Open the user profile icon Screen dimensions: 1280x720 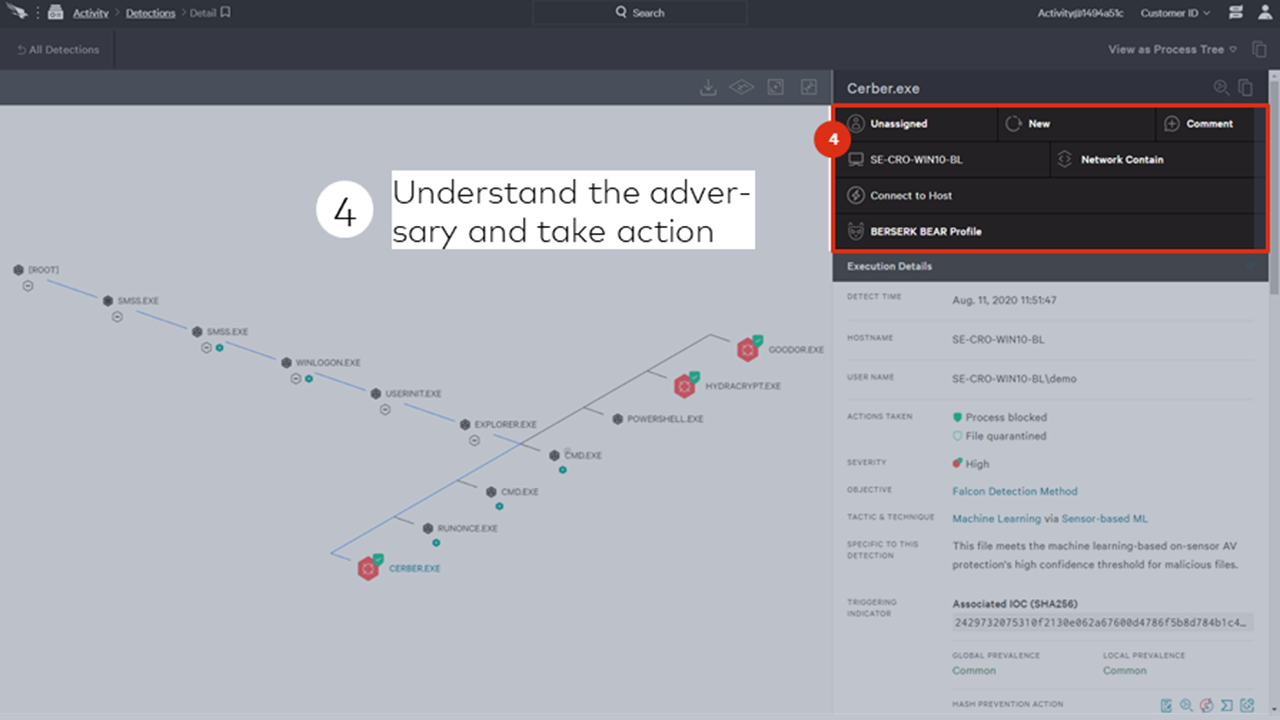pos(1264,13)
